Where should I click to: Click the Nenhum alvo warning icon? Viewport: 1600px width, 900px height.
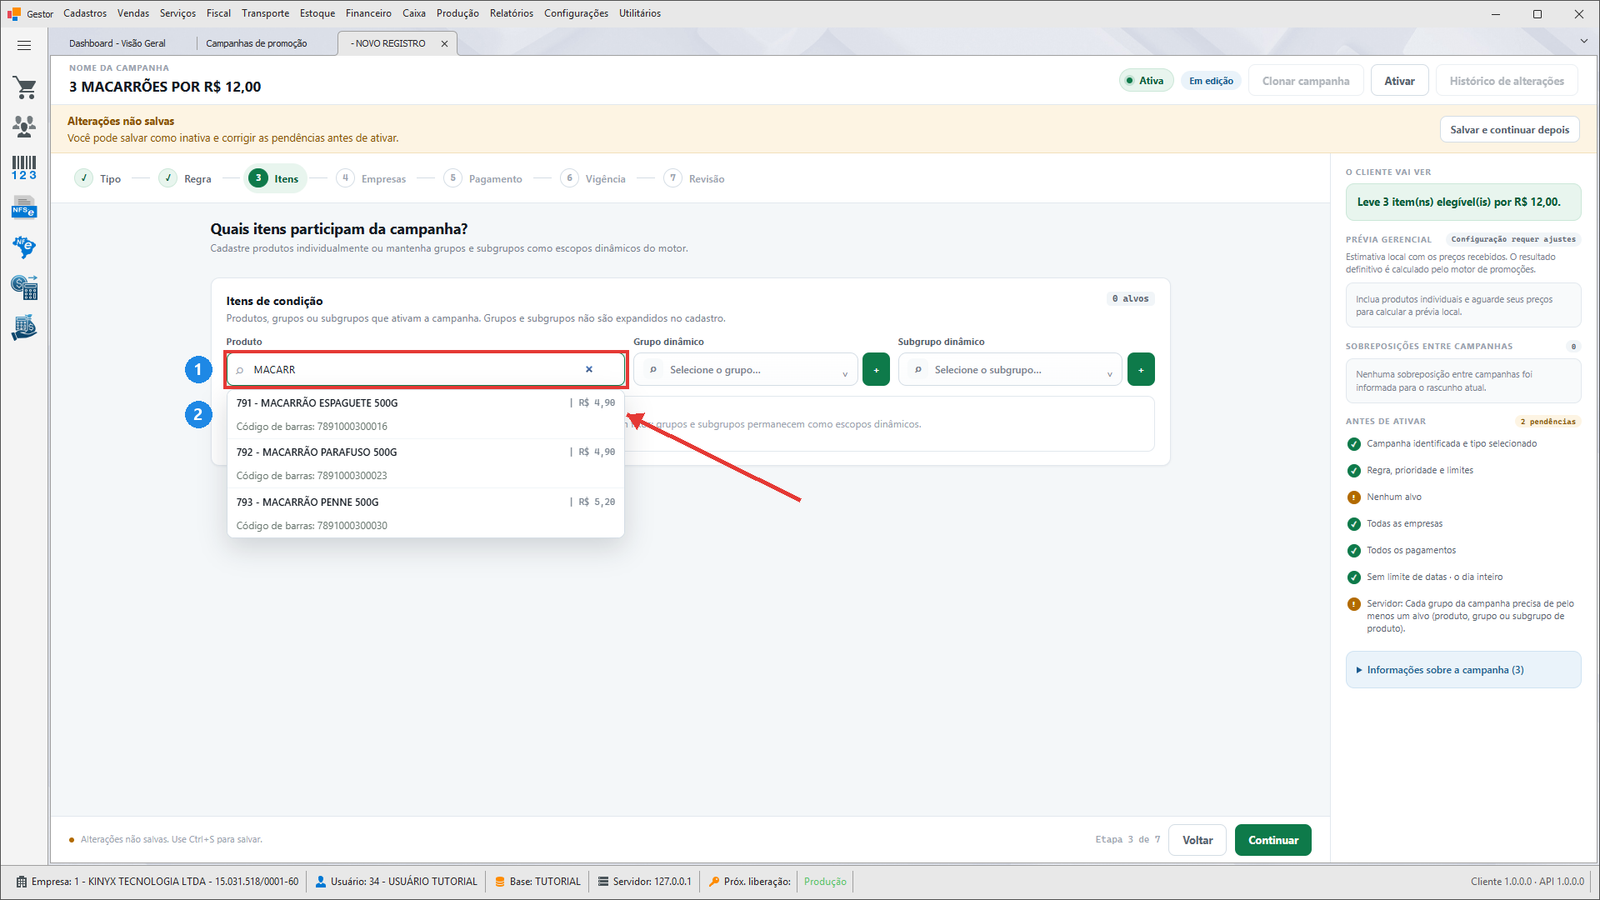click(x=1354, y=497)
